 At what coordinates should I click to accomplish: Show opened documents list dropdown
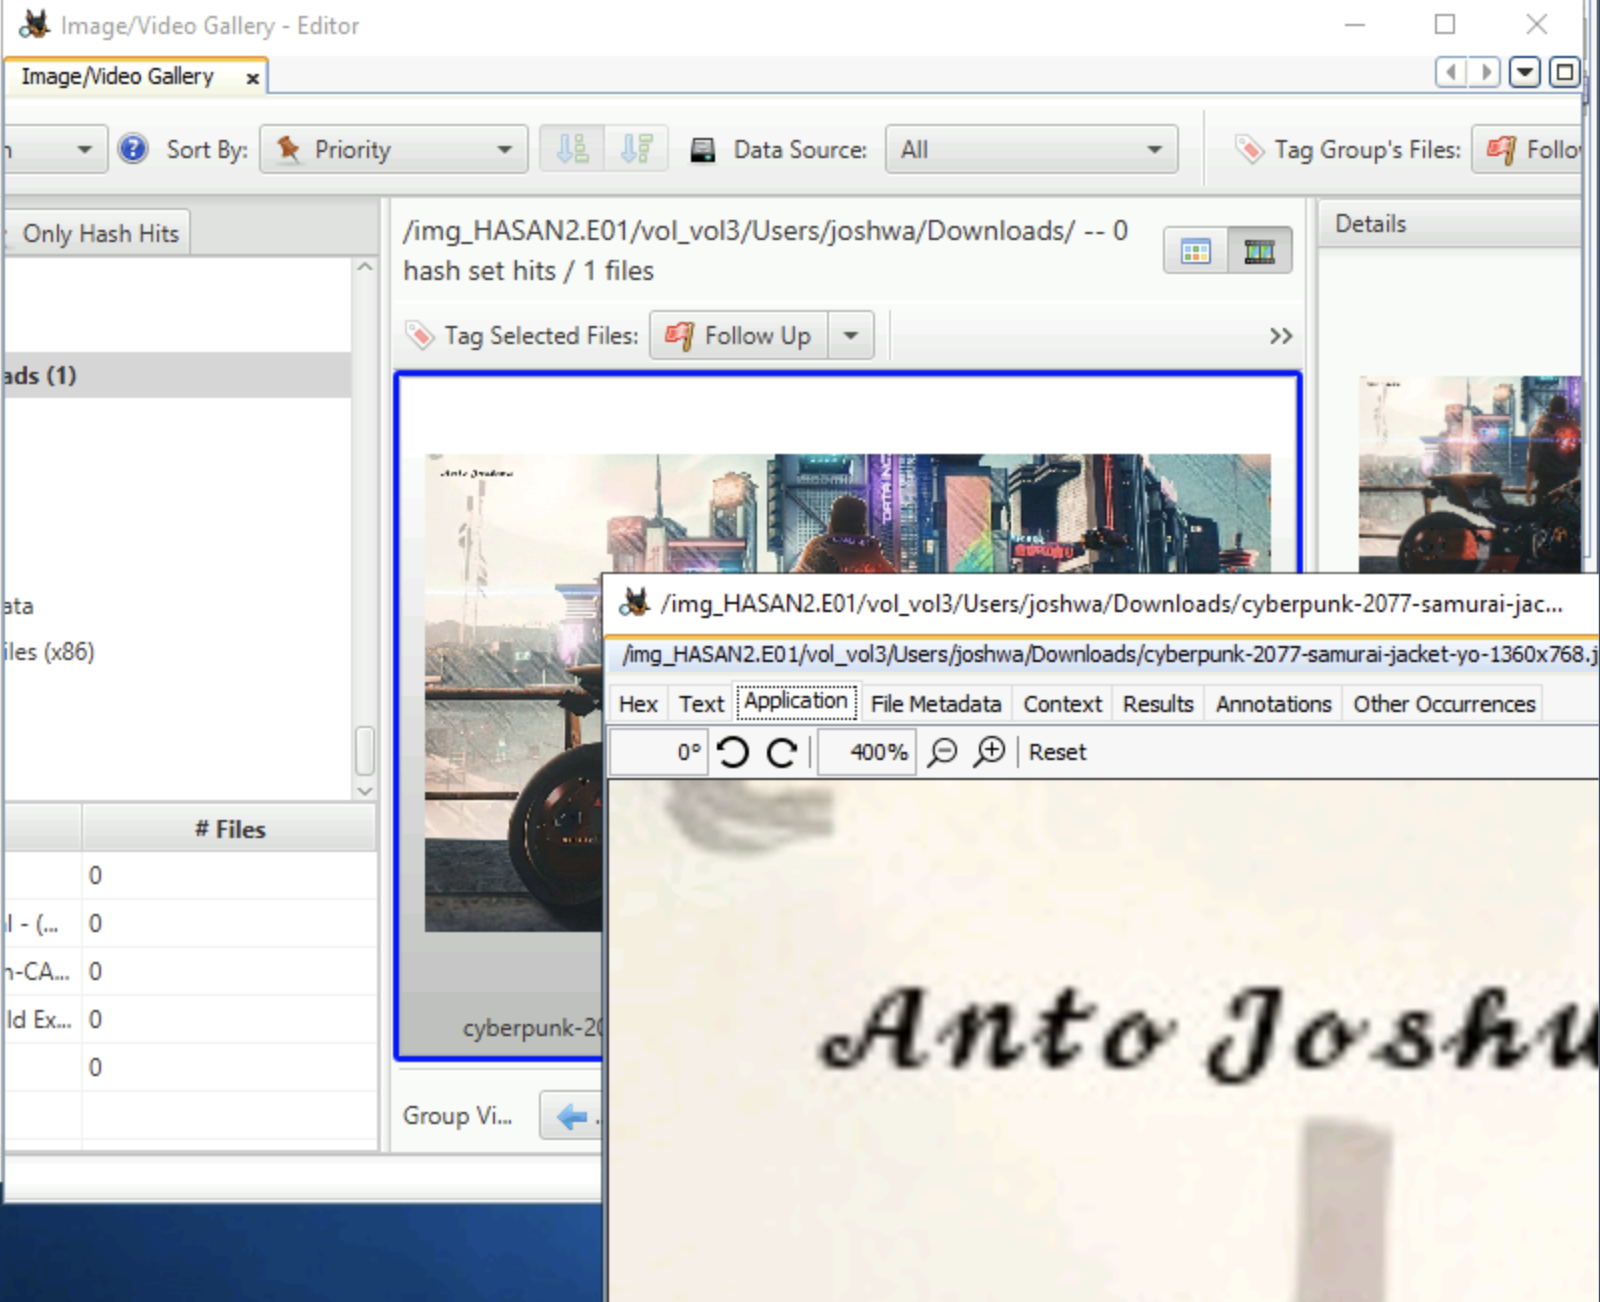tap(1524, 73)
